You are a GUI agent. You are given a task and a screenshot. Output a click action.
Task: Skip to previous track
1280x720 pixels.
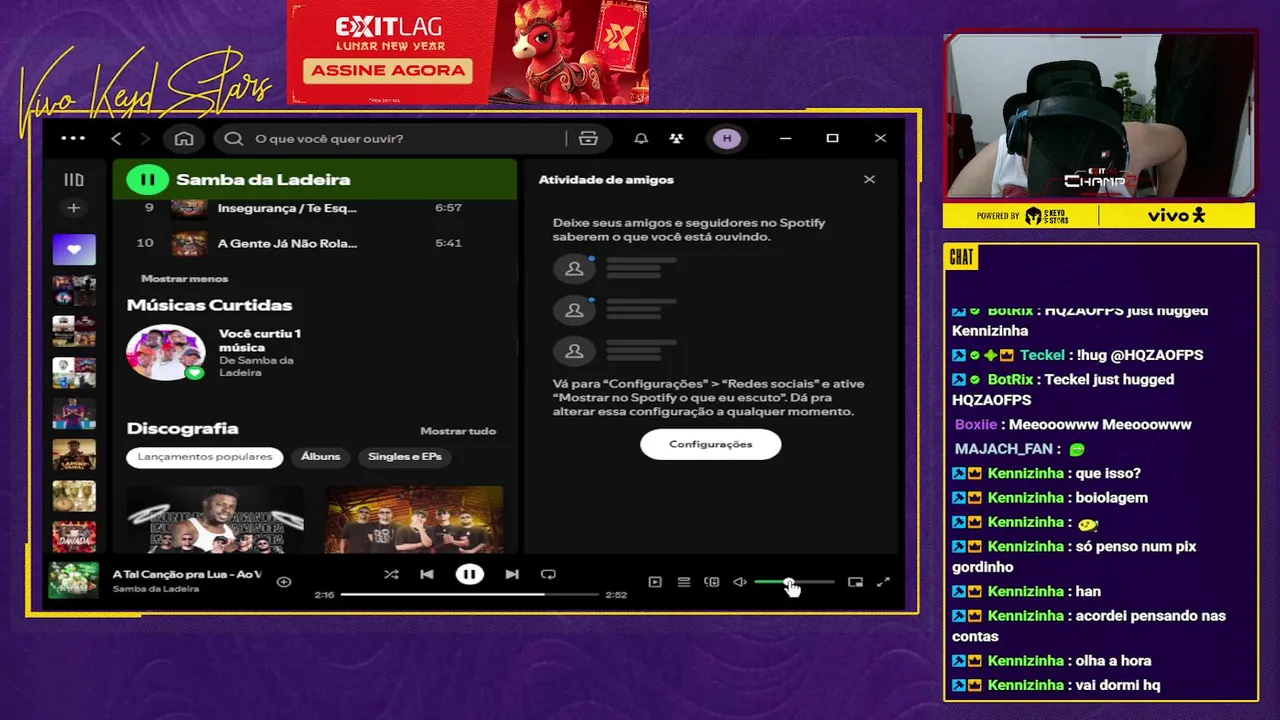click(x=427, y=575)
